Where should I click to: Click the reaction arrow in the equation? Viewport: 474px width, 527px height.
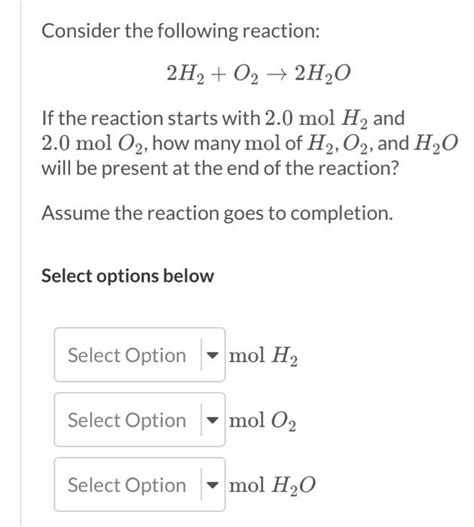click(x=276, y=75)
